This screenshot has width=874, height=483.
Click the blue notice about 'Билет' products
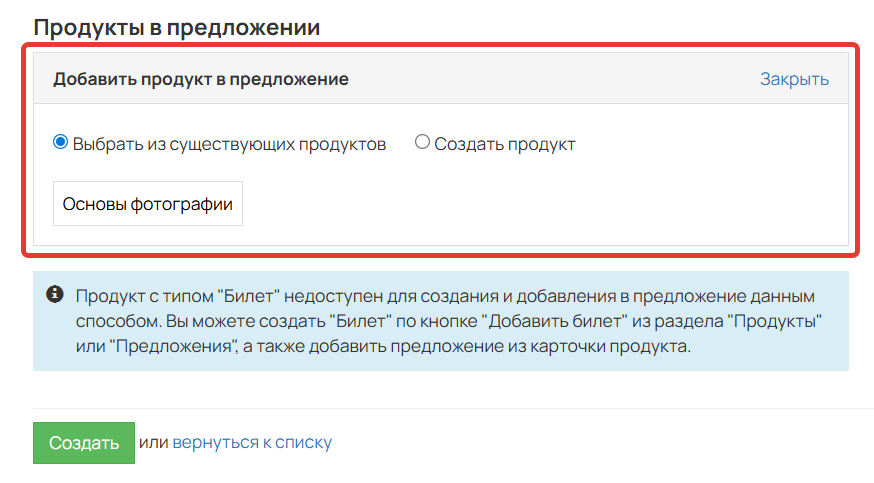point(441,321)
